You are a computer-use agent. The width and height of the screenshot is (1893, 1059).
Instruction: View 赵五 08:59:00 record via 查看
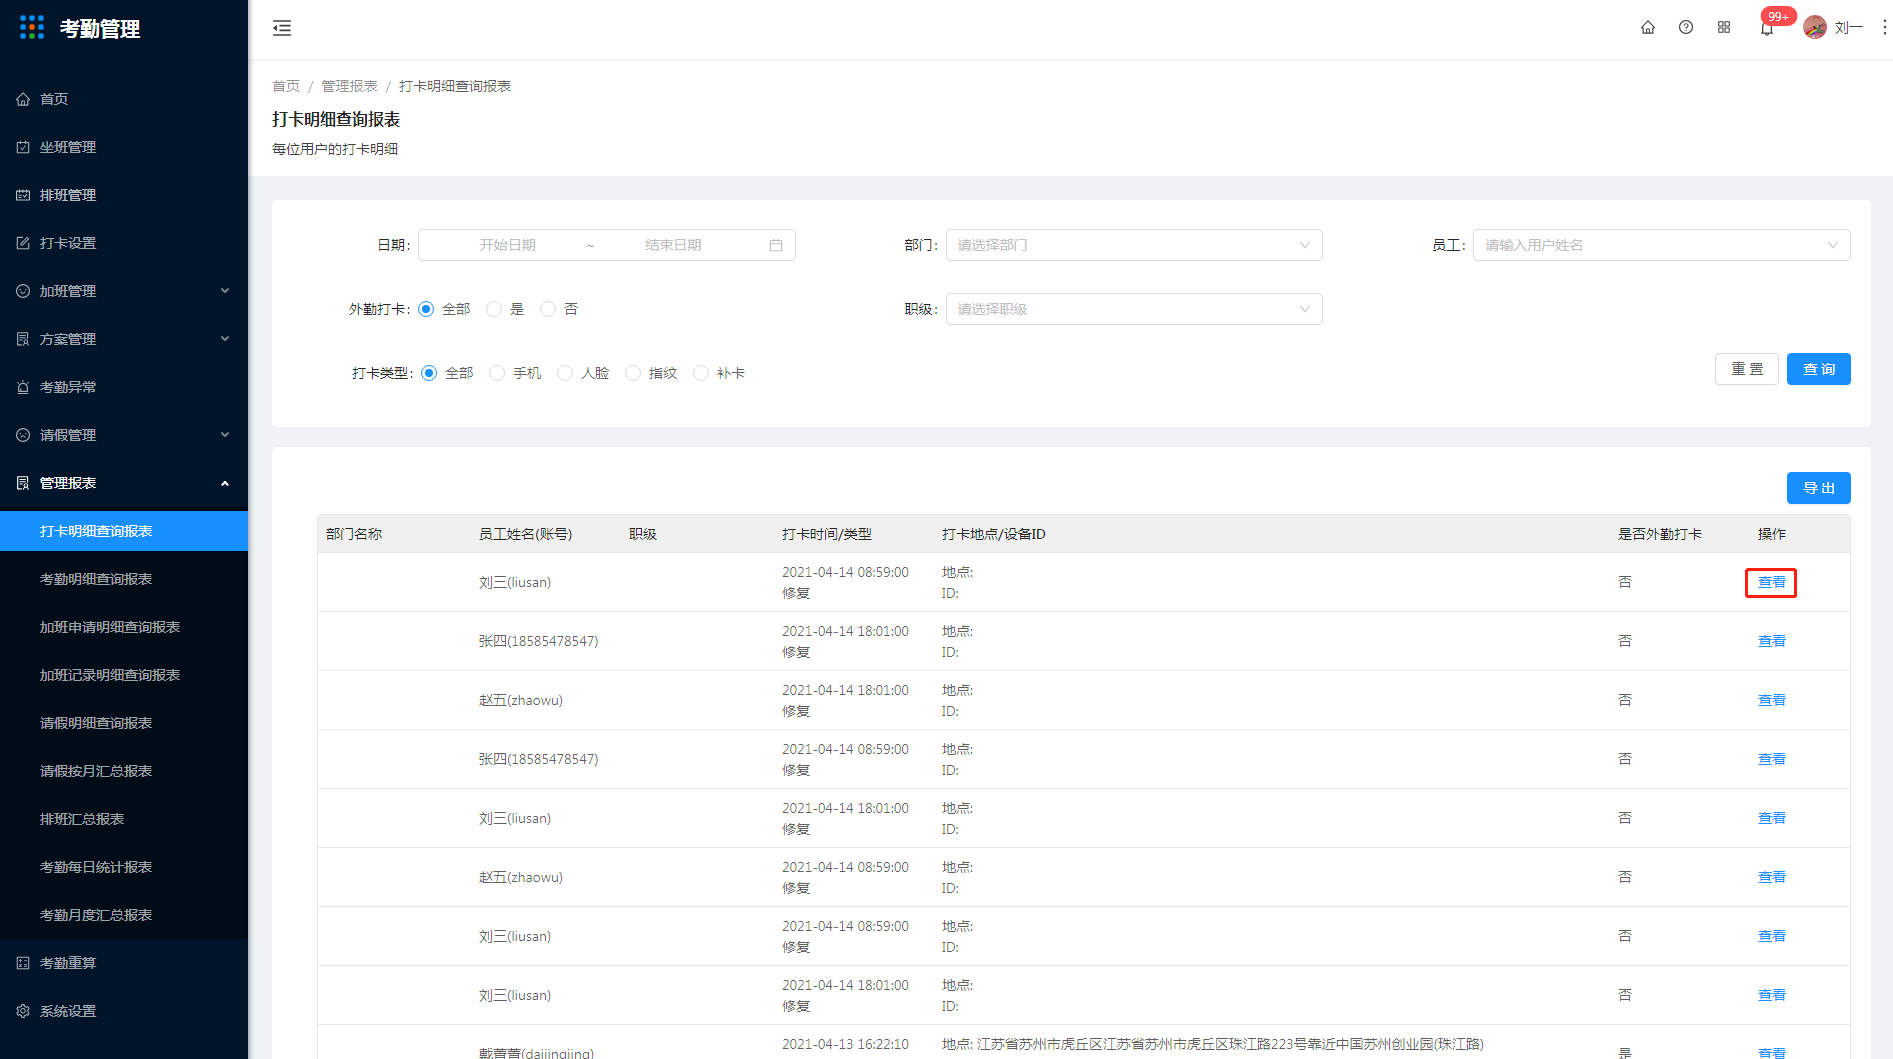[1771, 877]
